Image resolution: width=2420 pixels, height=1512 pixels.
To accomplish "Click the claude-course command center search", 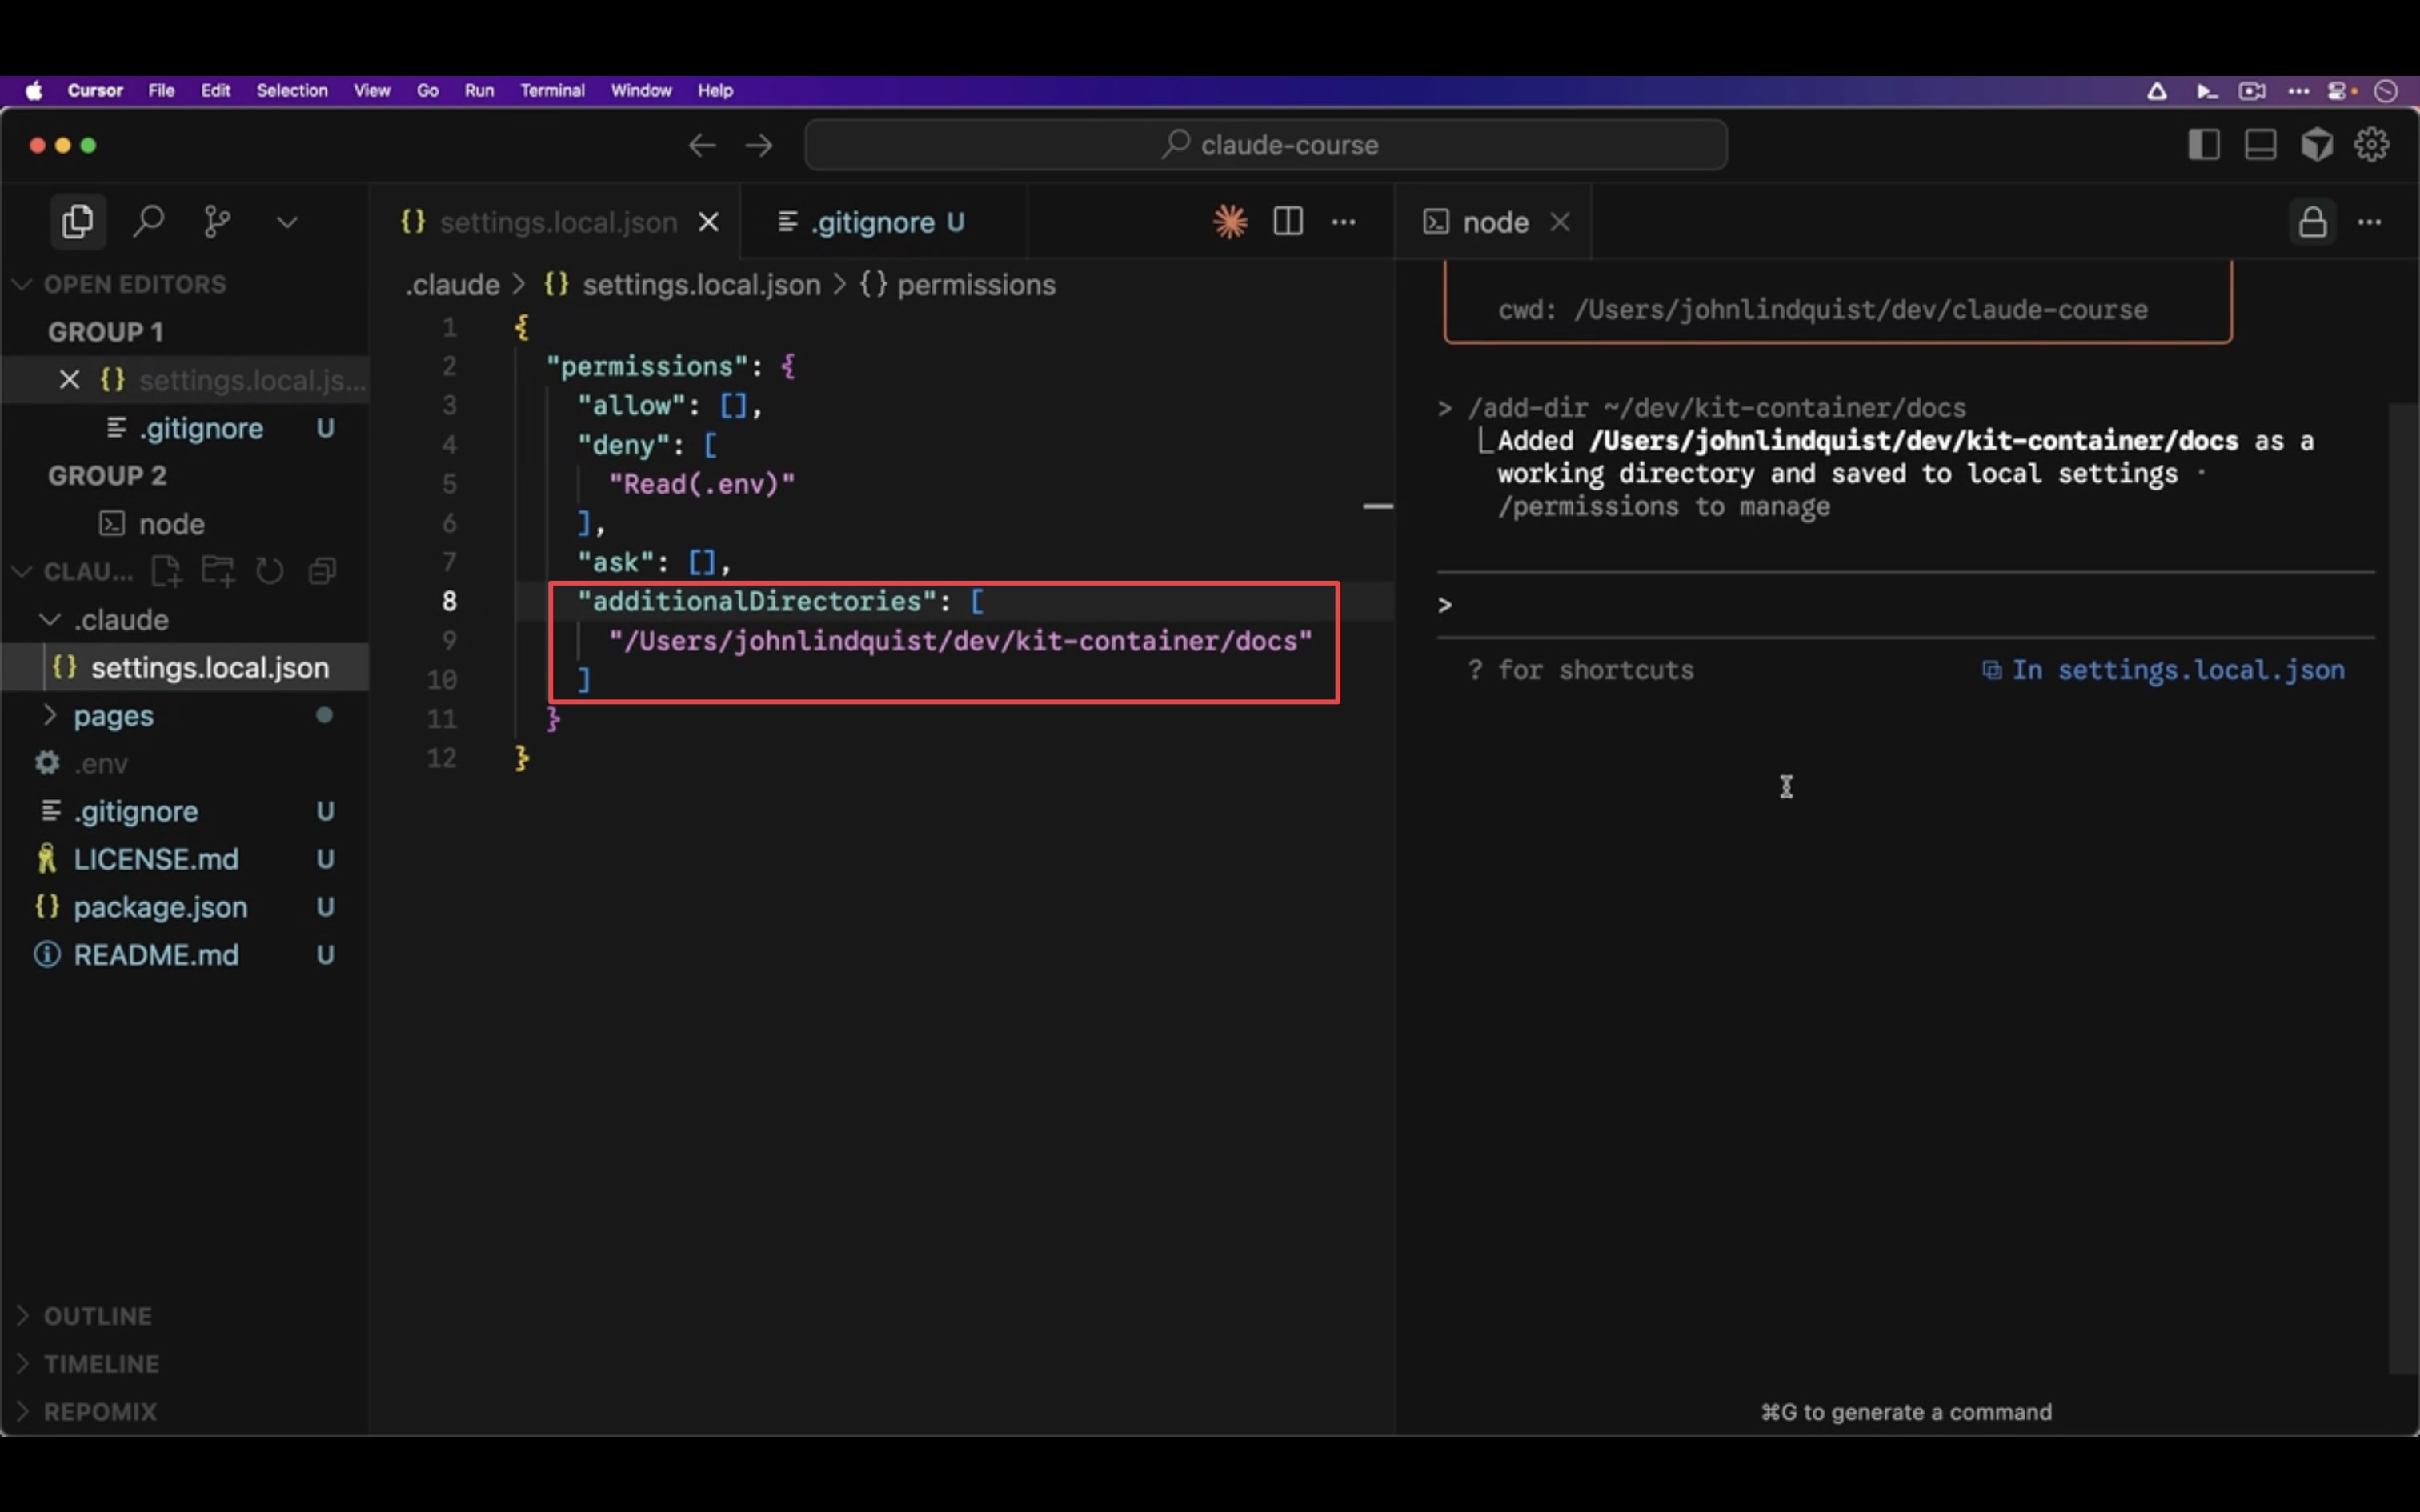I will click(1266, 145).
